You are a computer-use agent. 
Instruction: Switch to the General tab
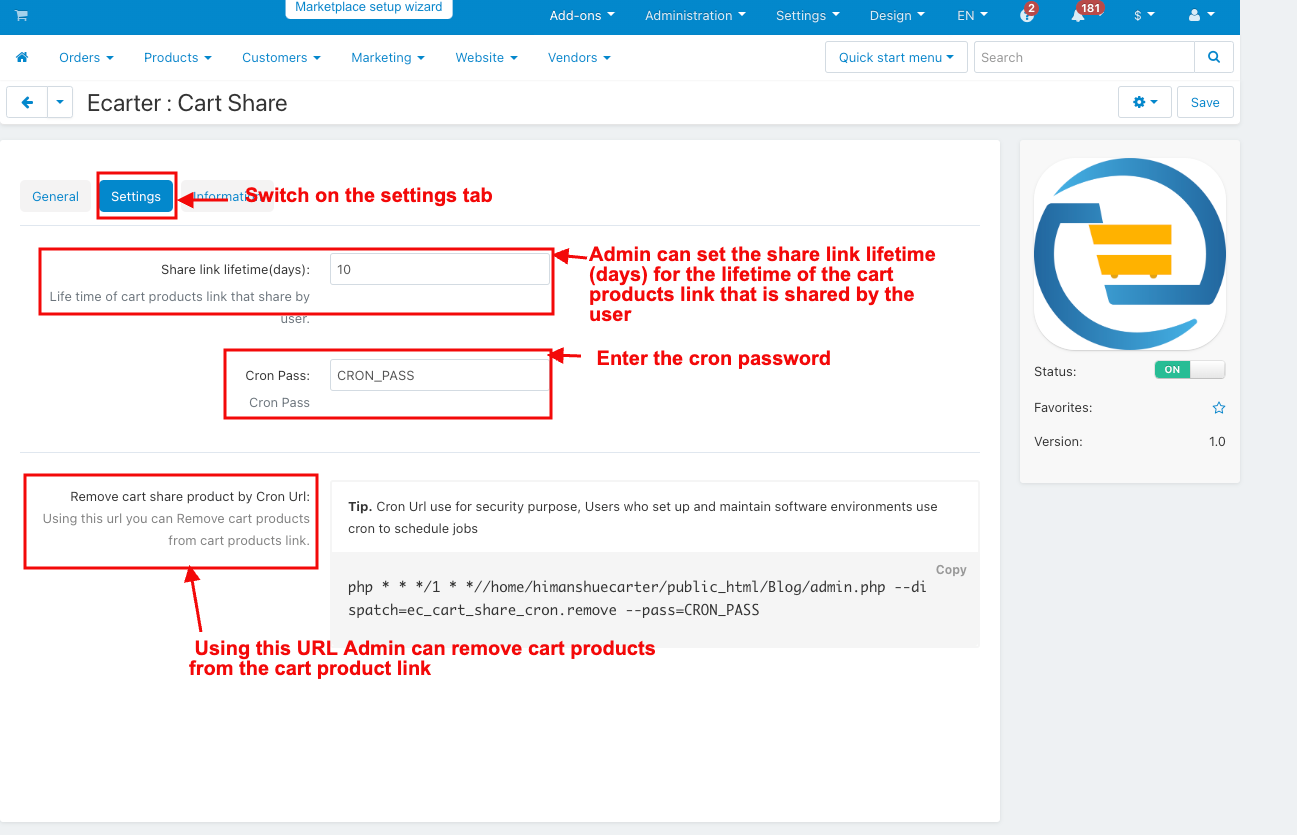[55, 197]
